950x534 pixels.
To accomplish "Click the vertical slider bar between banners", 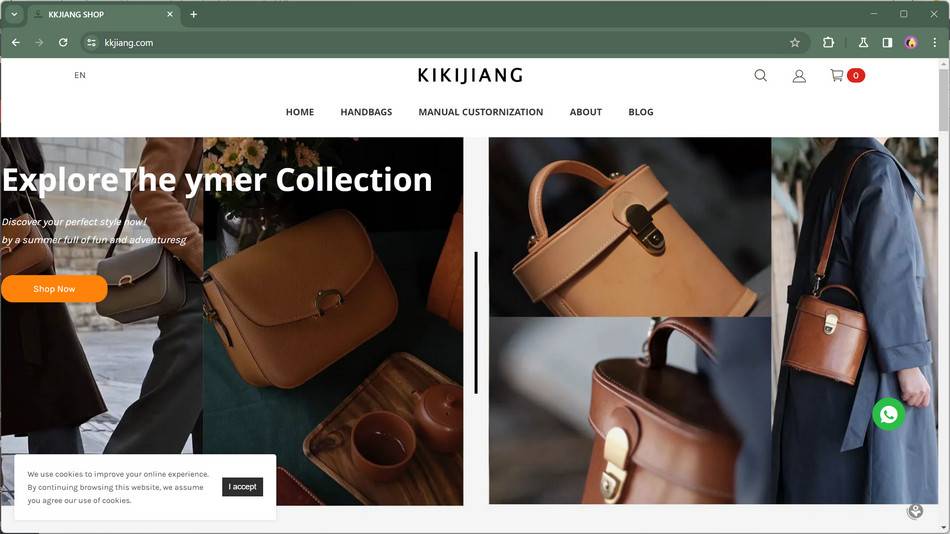I will pos(476,322).
